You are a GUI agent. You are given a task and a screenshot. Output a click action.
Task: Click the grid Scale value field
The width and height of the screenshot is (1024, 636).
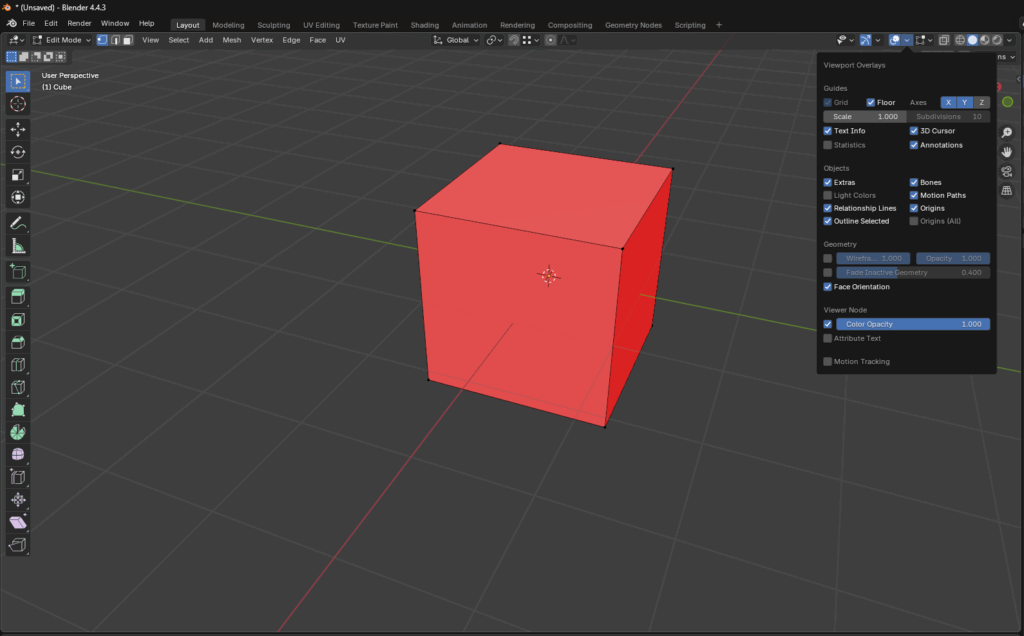(x=865, y=117)
